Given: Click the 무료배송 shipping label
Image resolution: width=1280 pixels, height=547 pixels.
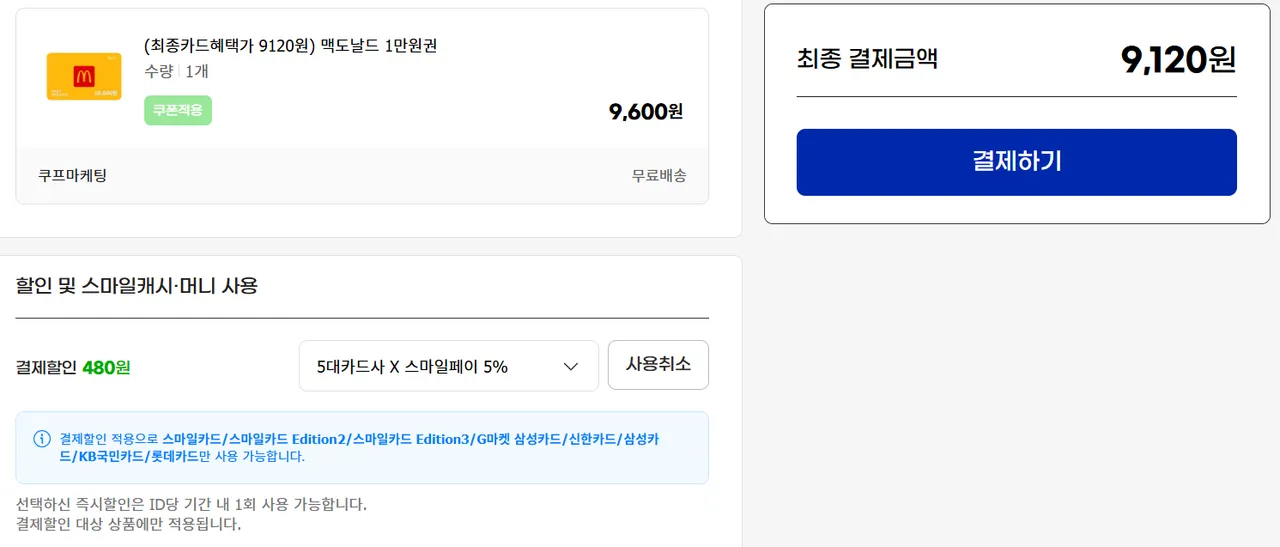Looking at the screenshot, I should click(x=659, y=175).
